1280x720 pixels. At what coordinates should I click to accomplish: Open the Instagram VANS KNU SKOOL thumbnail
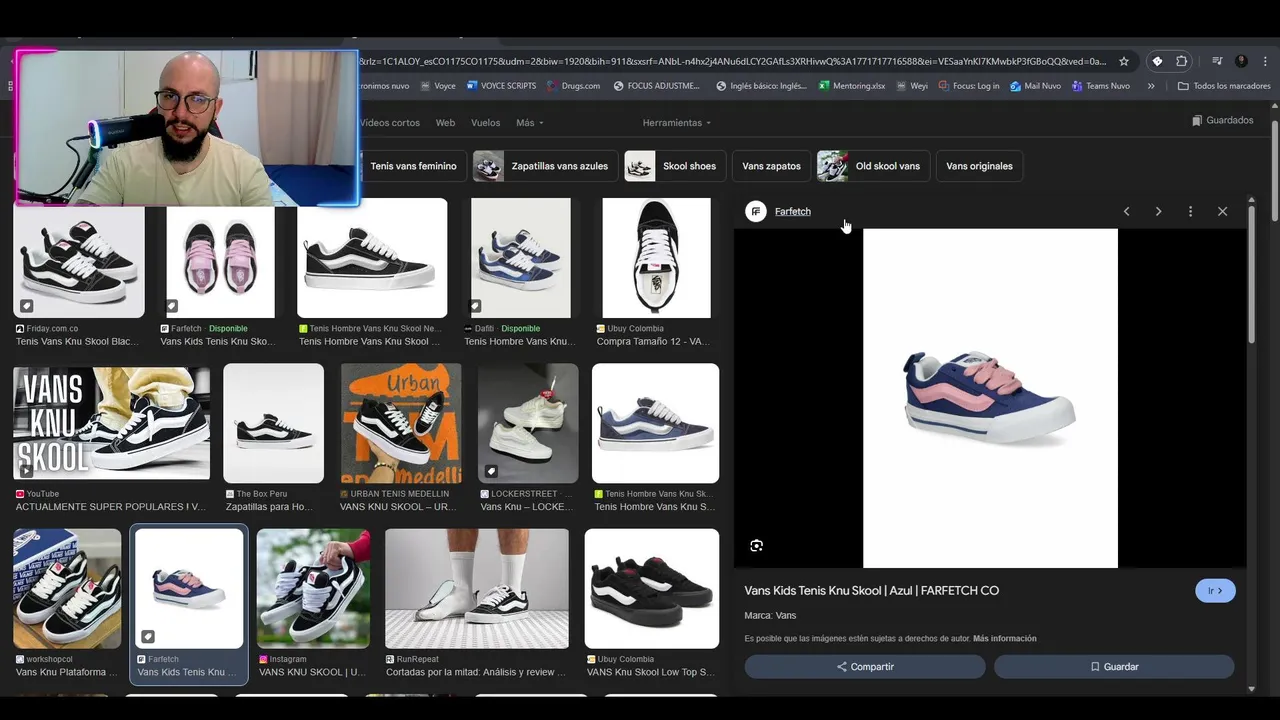tap(313, 589)
